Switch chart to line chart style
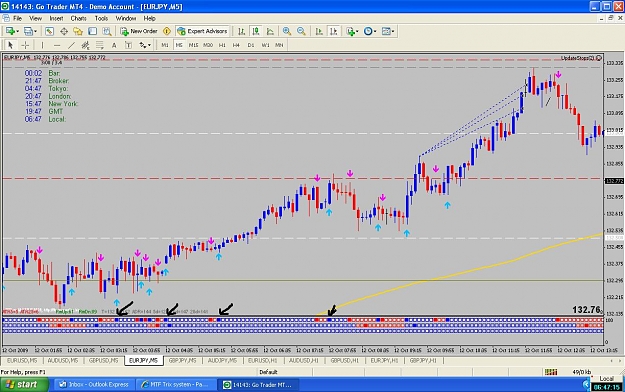 click(x=270, y=31)
